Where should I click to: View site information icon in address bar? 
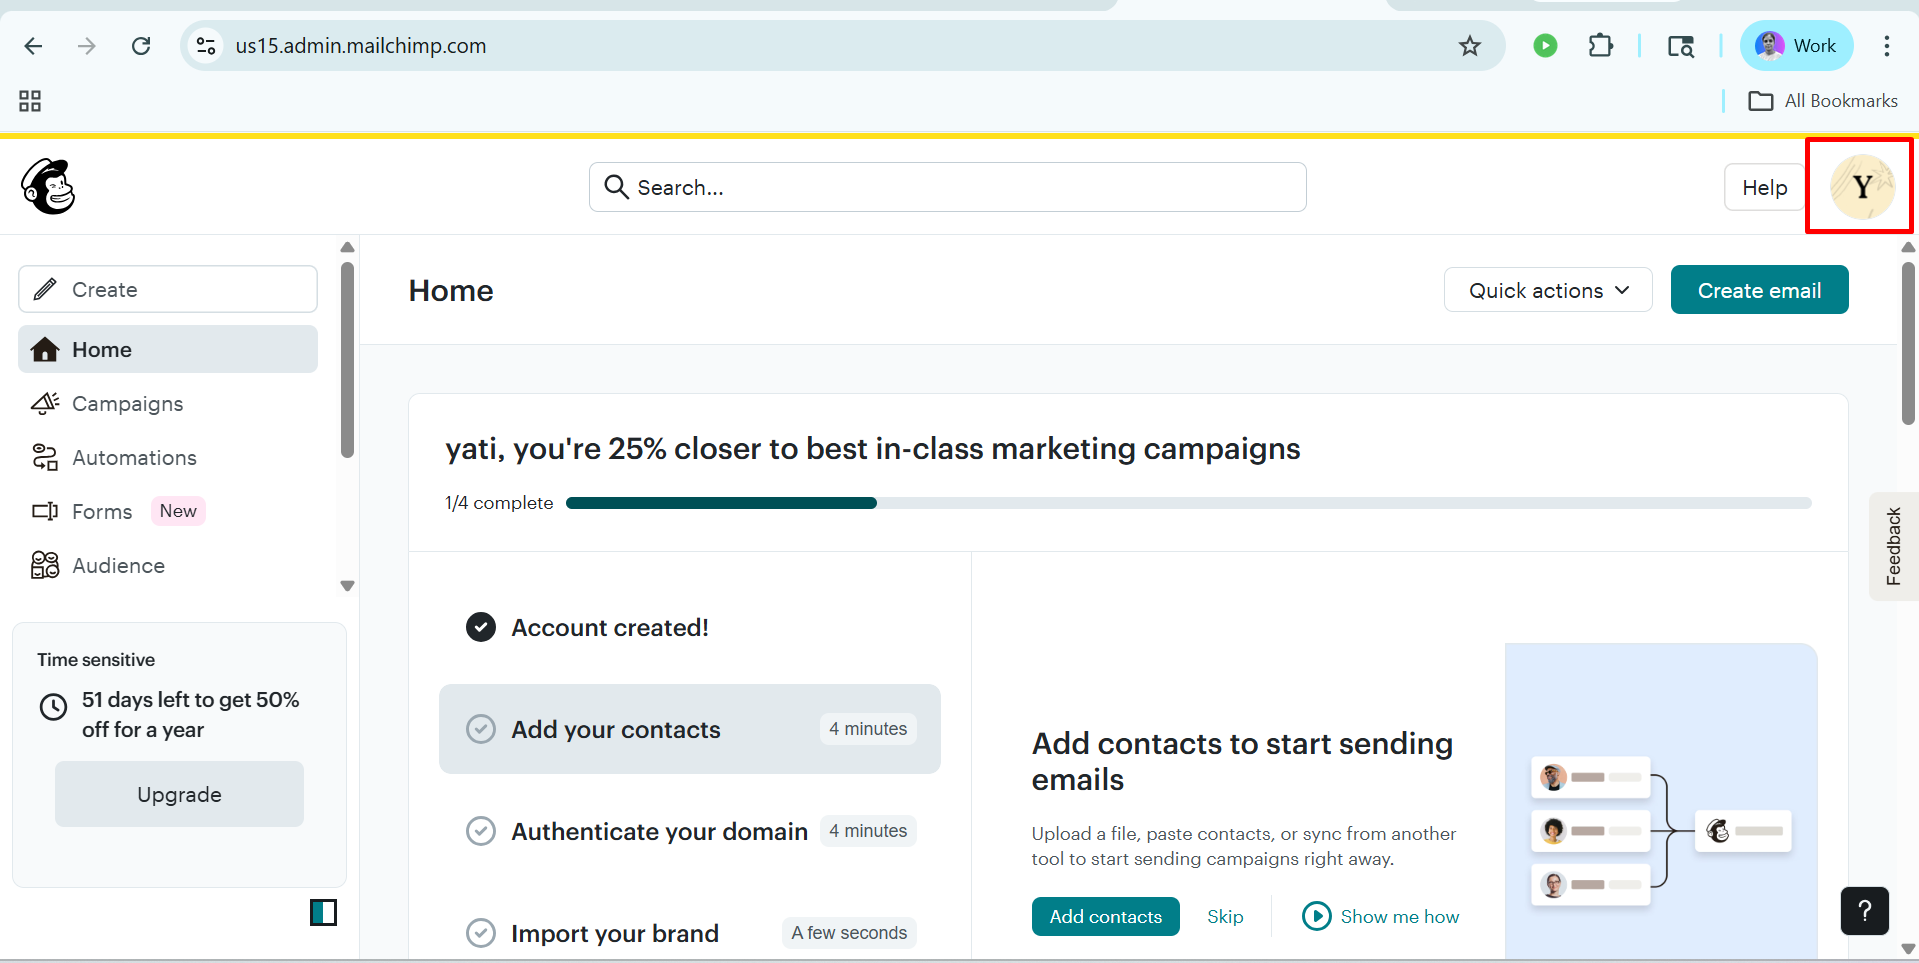tap(206, 46)
